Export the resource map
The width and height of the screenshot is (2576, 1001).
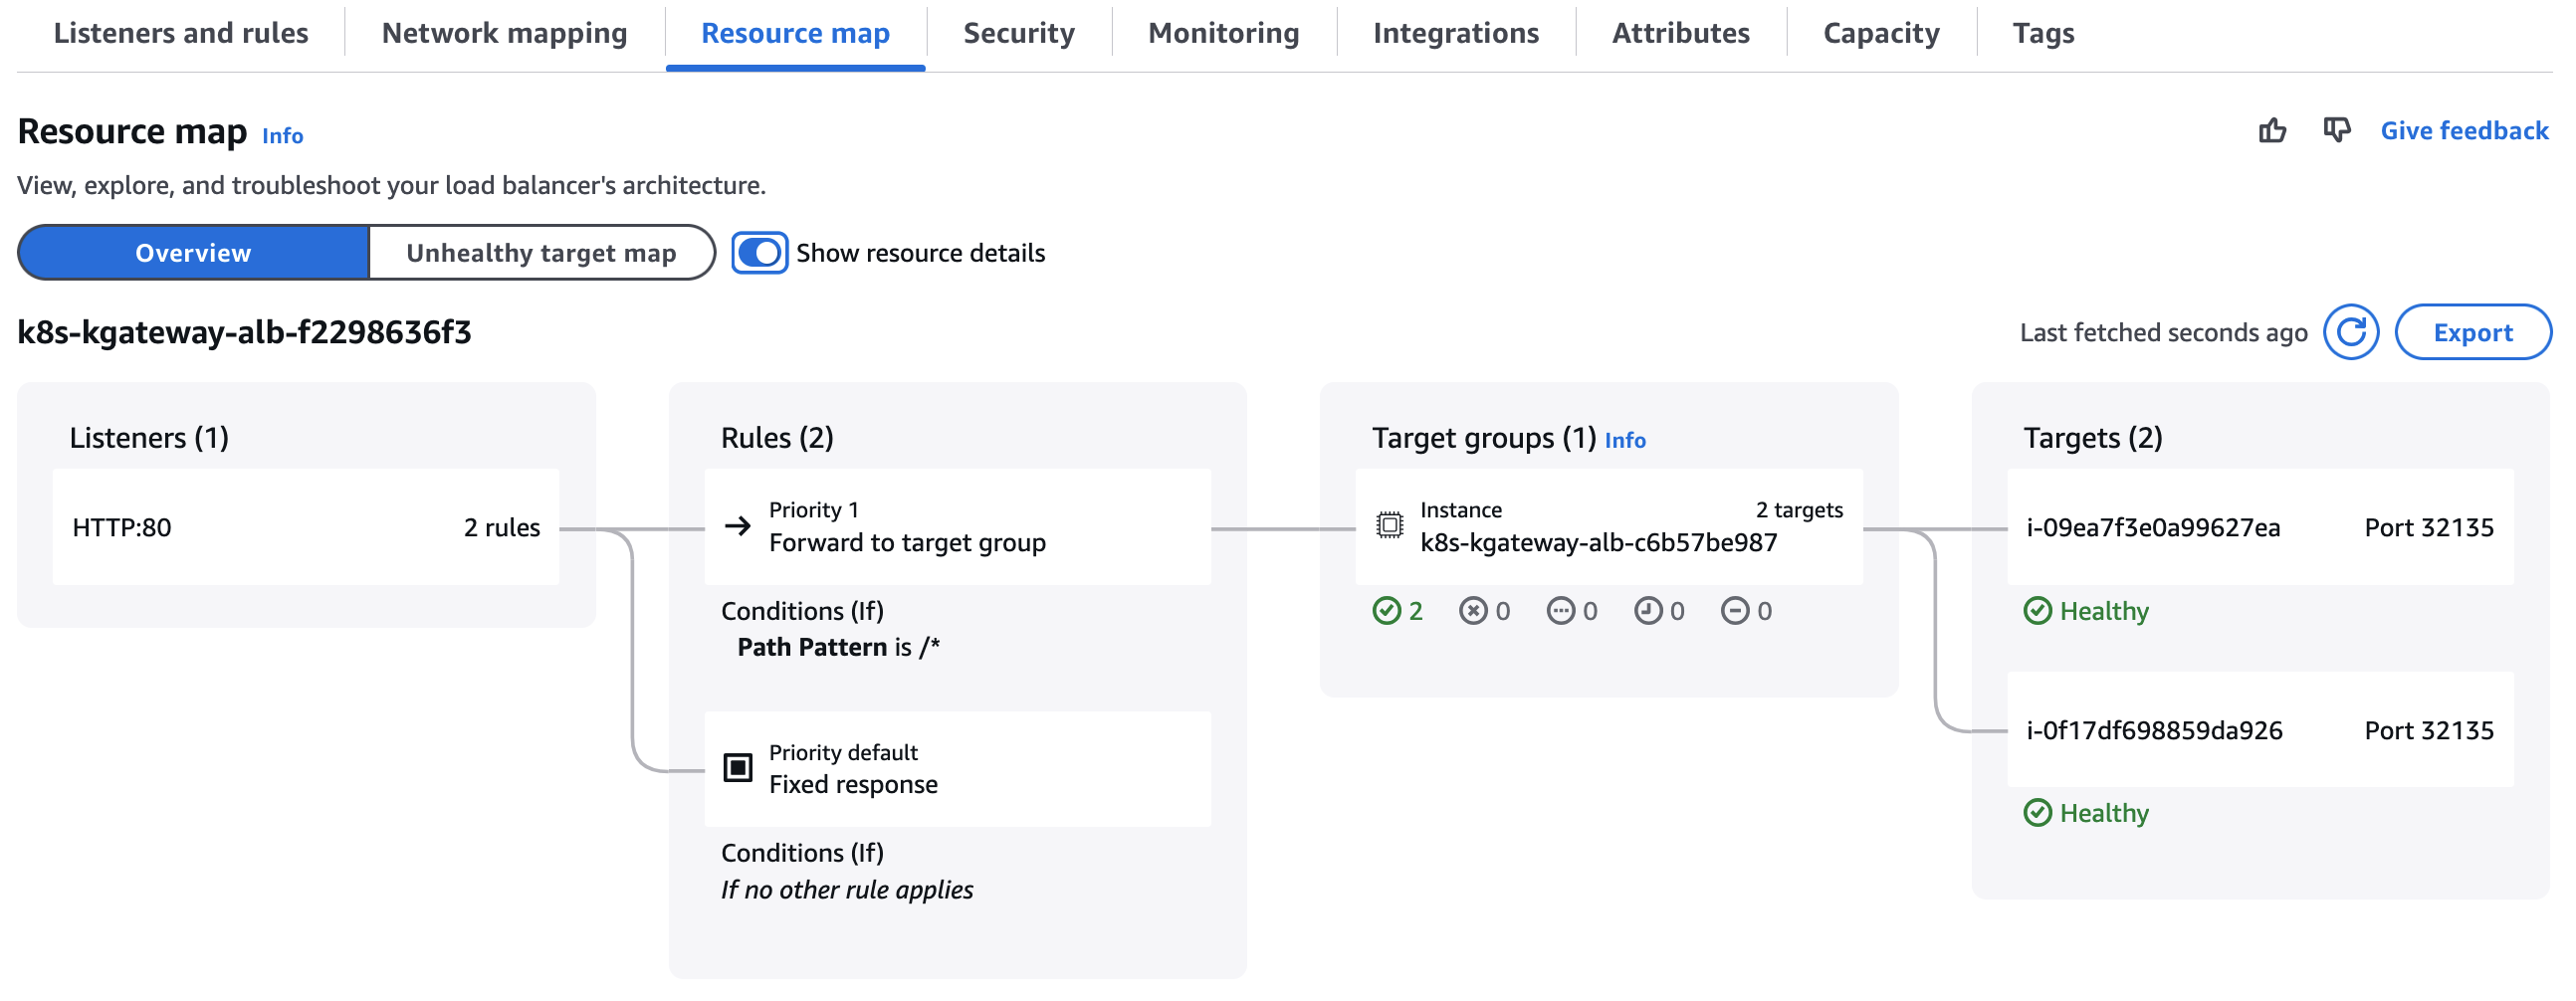coord(2472,332)
